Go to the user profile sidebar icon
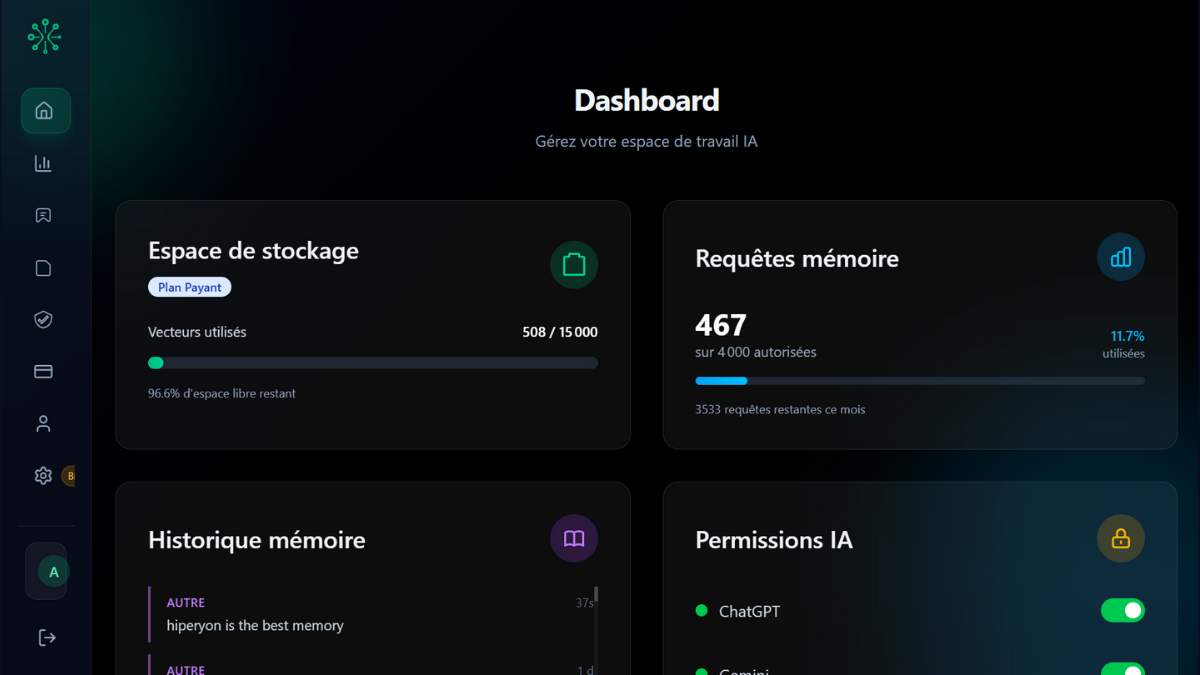 43,424
